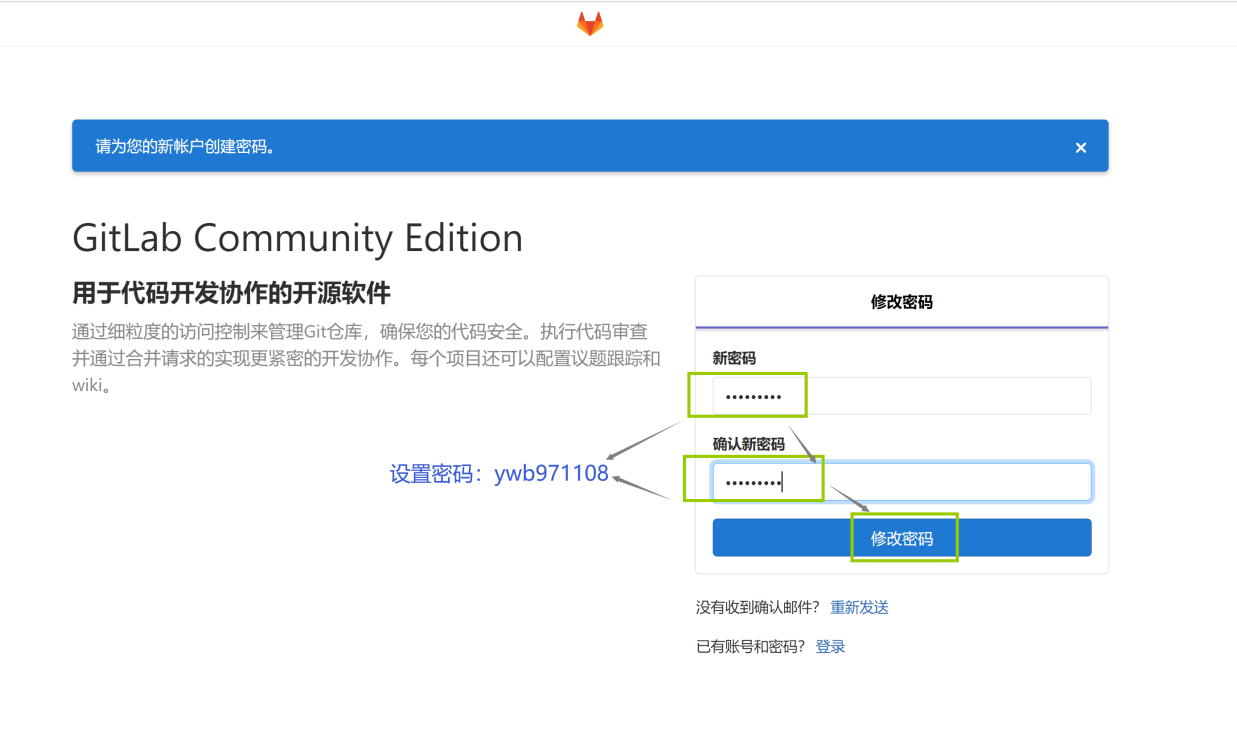The width and height of the screenshot is (1237, 738).
Task: Select the 修改密码 tab header
Action: (902, 302)
